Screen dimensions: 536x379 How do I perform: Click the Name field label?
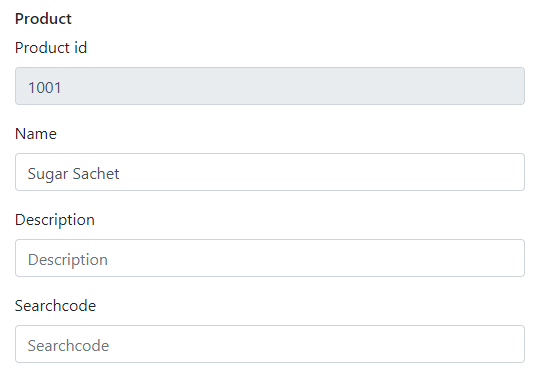click(x=36, y=134)
